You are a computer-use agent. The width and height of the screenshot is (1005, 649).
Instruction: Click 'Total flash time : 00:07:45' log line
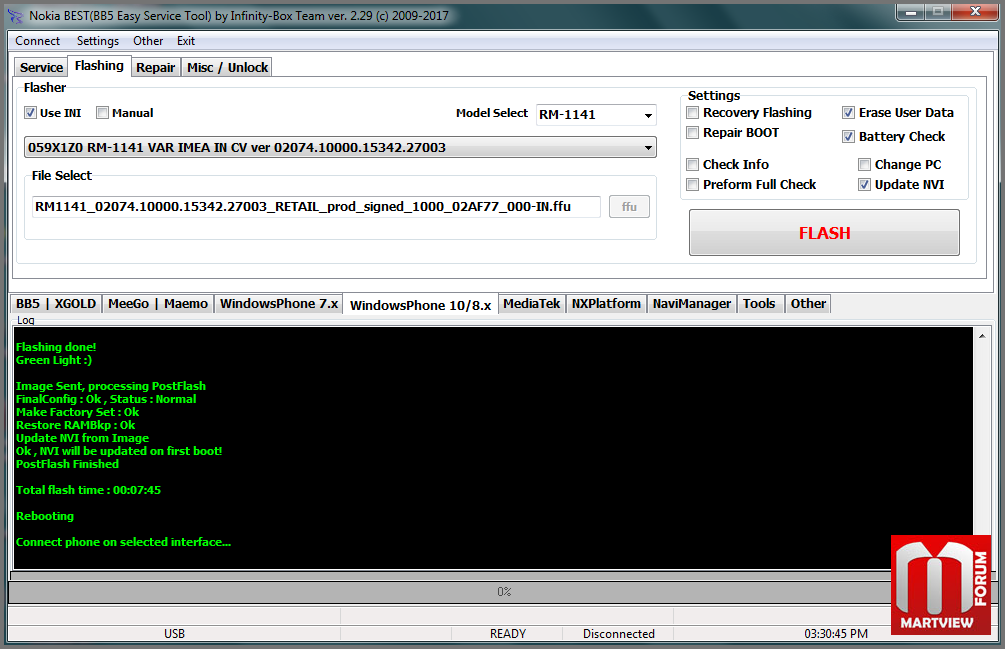point(88,490)
